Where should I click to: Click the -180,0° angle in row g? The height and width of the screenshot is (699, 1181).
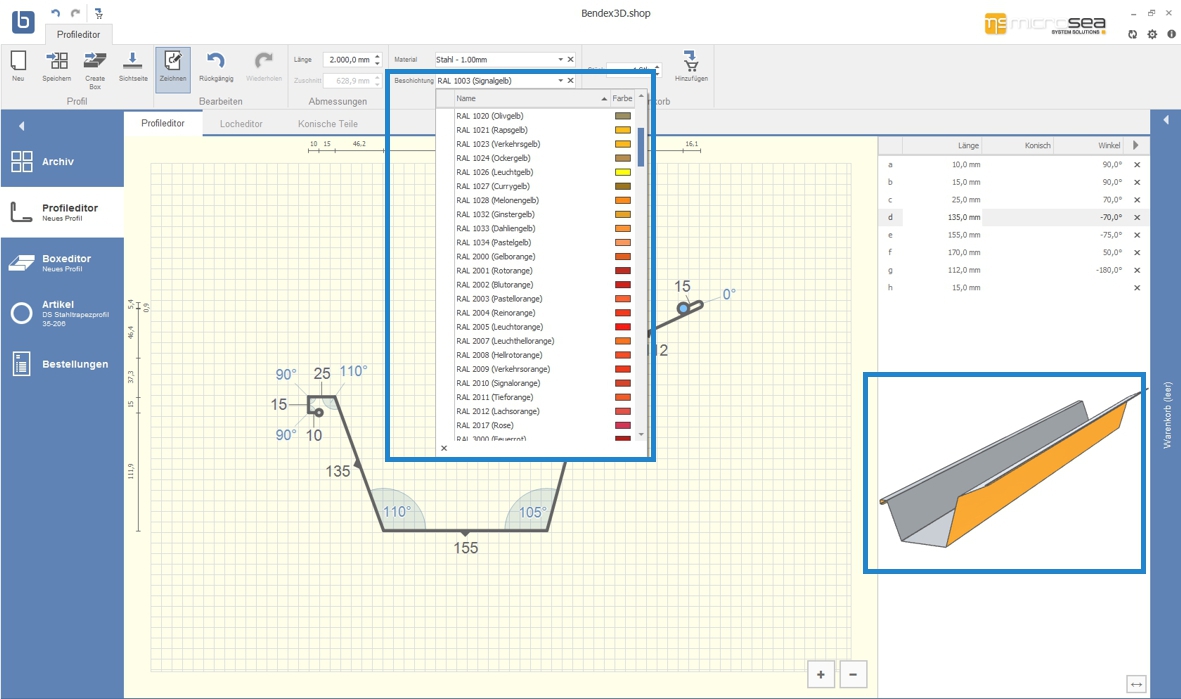1109,270
